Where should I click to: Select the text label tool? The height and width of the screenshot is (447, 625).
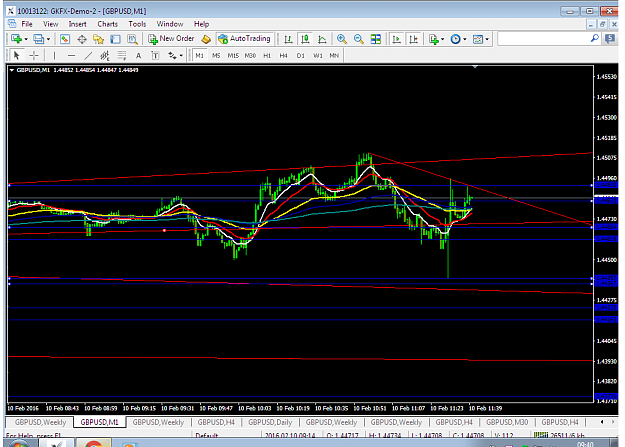coord(155,56)
